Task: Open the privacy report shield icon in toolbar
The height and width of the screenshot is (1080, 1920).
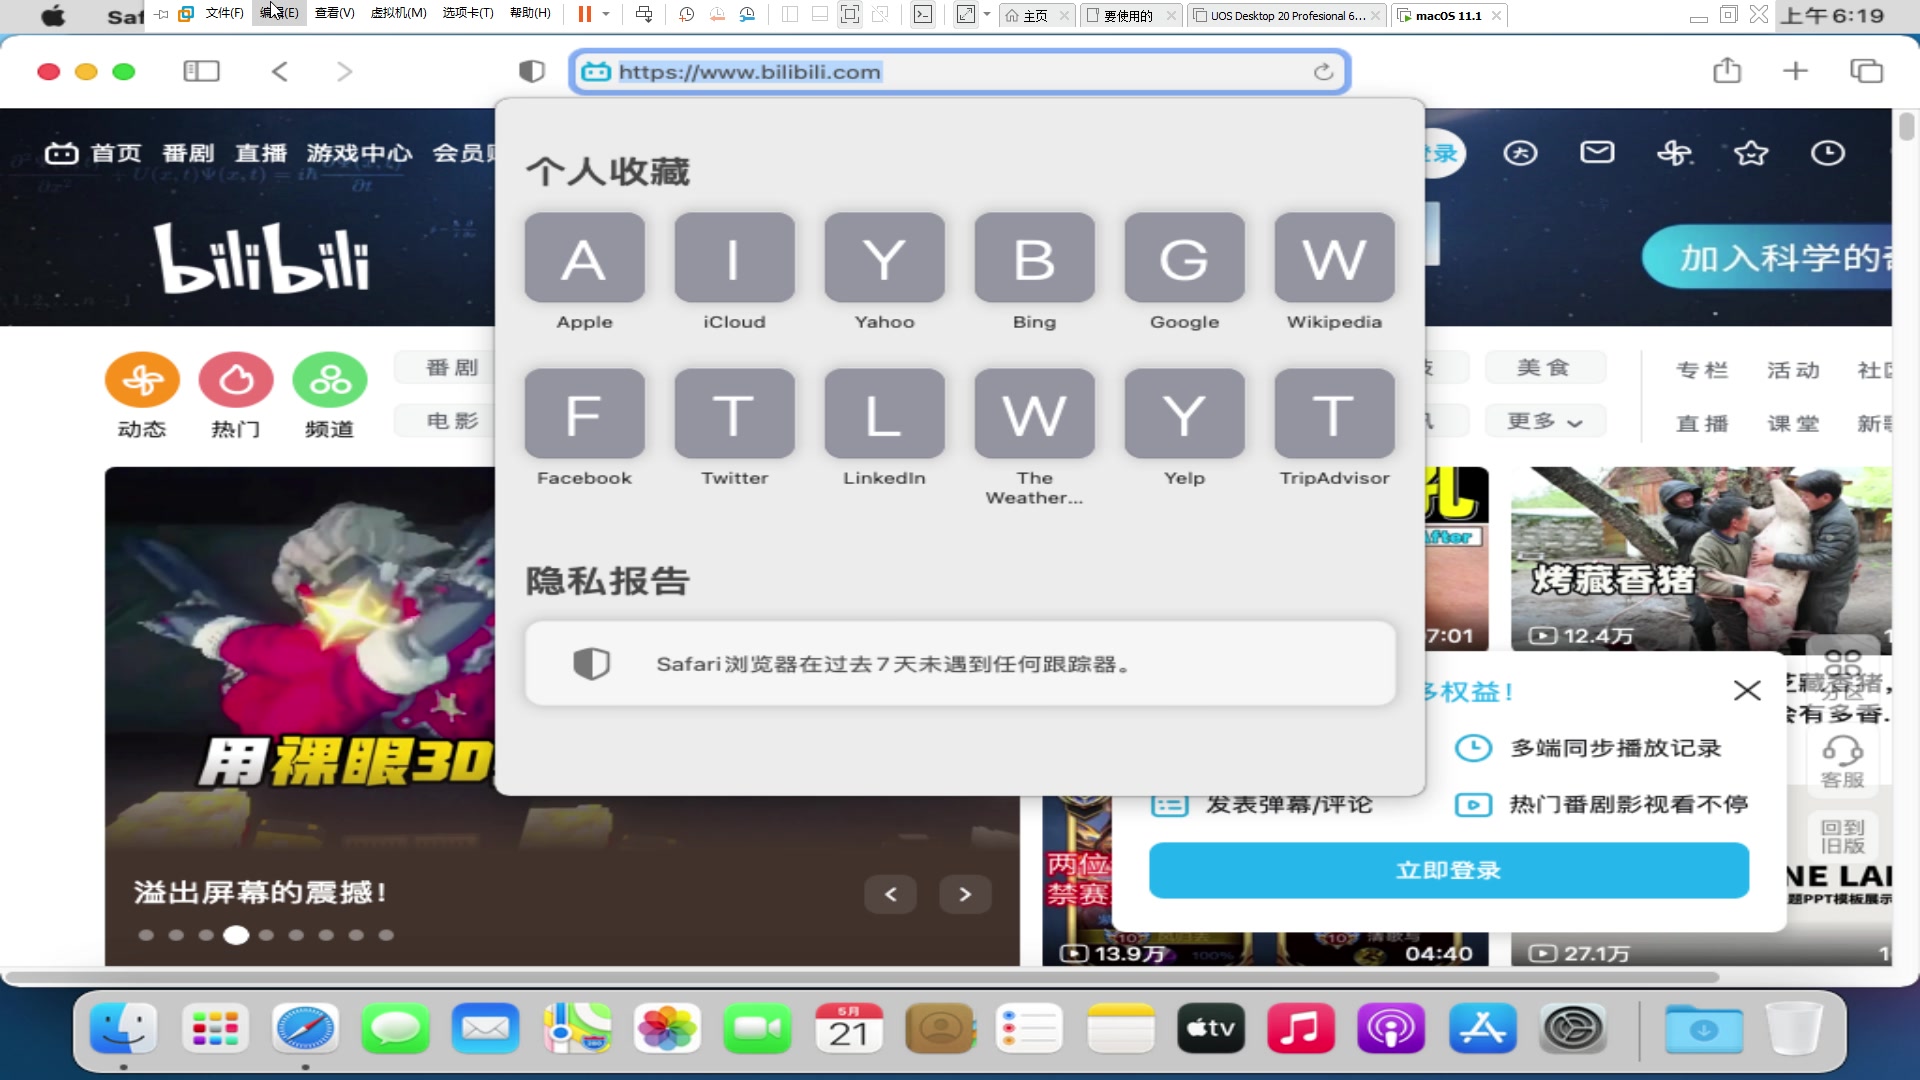Action: 532,71
